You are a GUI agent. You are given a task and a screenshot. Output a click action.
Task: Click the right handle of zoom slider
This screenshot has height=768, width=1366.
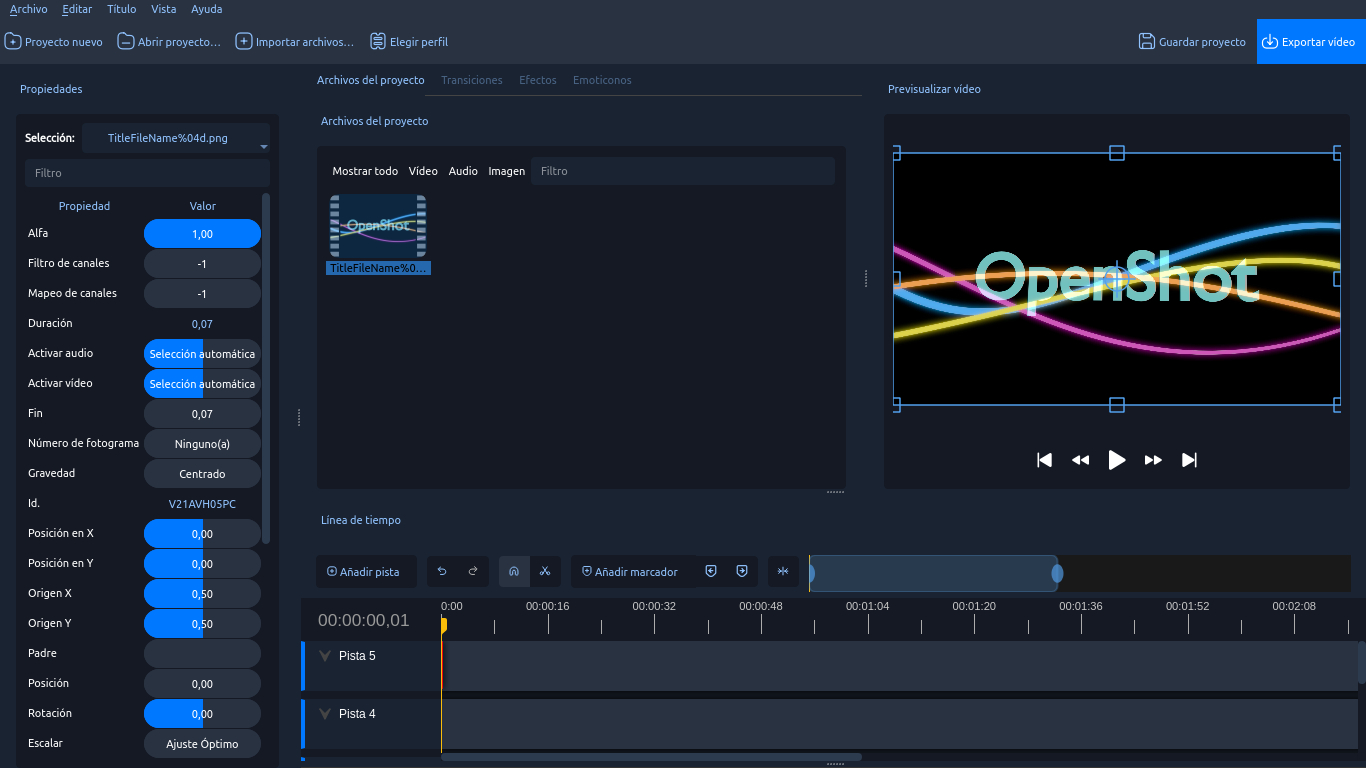[x=1057, y=574]
